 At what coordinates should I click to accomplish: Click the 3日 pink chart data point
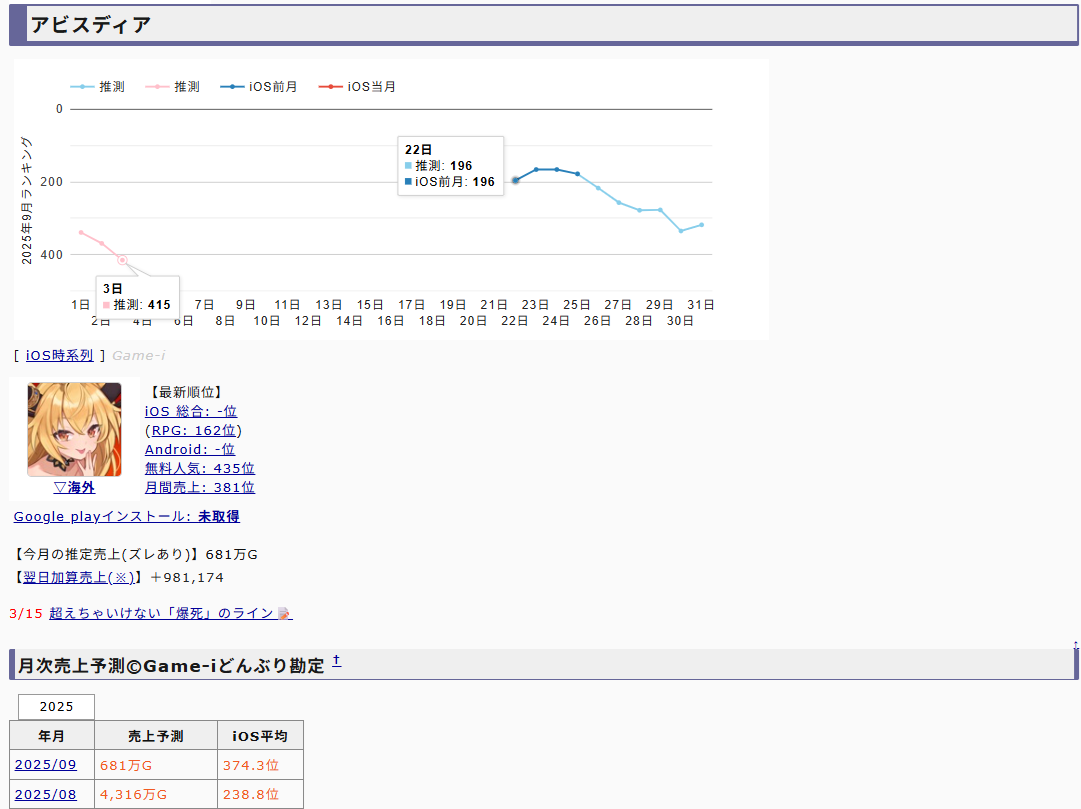pyautogui.click(x=122, y=260)
